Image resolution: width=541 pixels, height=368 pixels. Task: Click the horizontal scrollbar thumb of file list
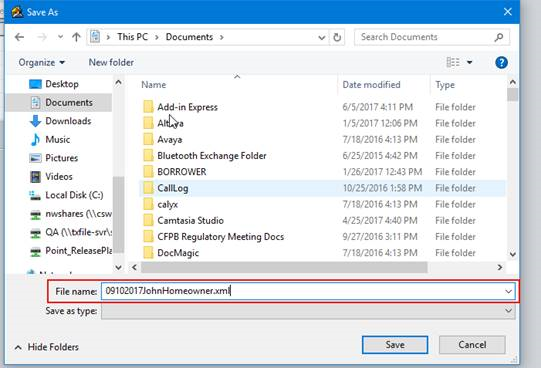tap(284, 267)
